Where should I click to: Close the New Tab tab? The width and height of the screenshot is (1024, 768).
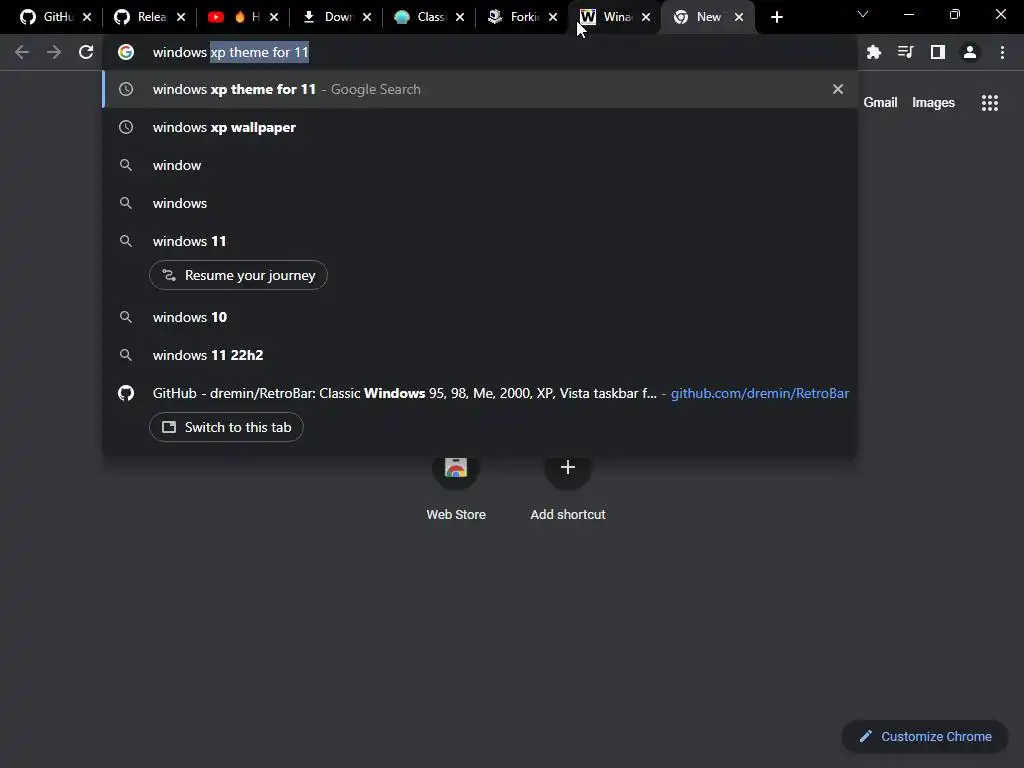tap(739, 18)
